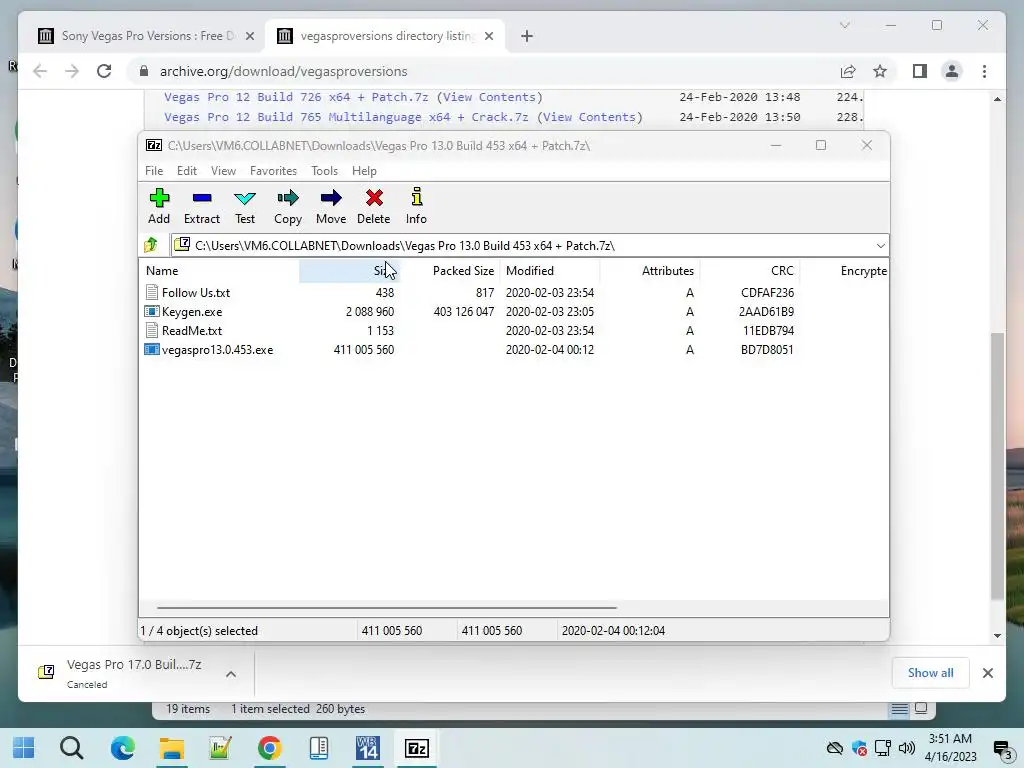The width and height of the screenshot is (1024, 768).
Task: Open the Info toolbar icon
Action: click(x=416, y=206)
